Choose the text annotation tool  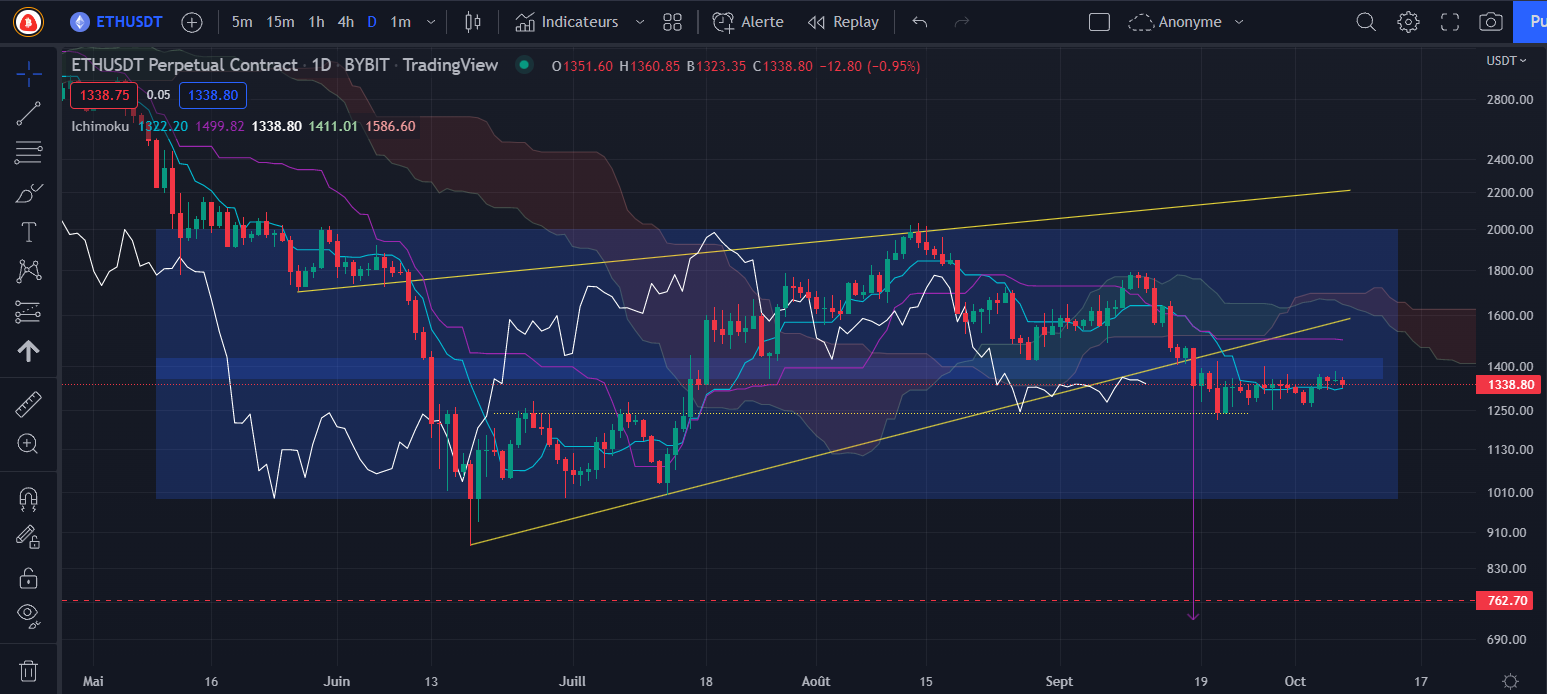(x=28, y=231)
